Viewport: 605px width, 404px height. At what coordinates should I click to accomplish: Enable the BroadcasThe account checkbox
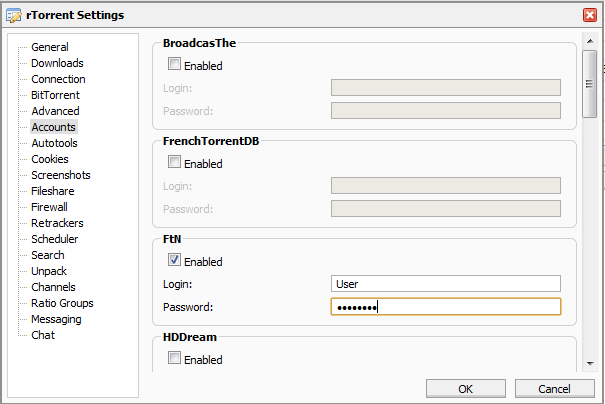175,65
